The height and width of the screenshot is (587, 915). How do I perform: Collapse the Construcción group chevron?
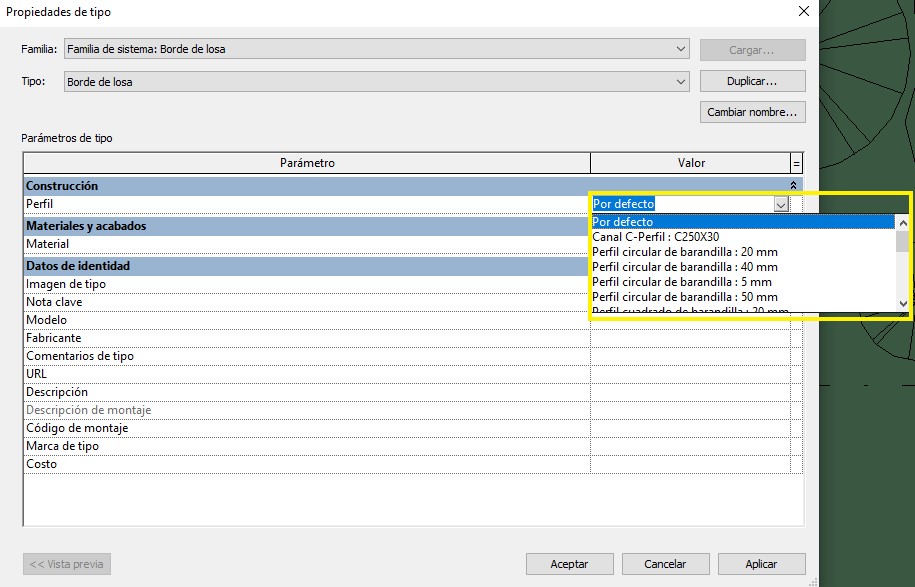click(793, 186)
